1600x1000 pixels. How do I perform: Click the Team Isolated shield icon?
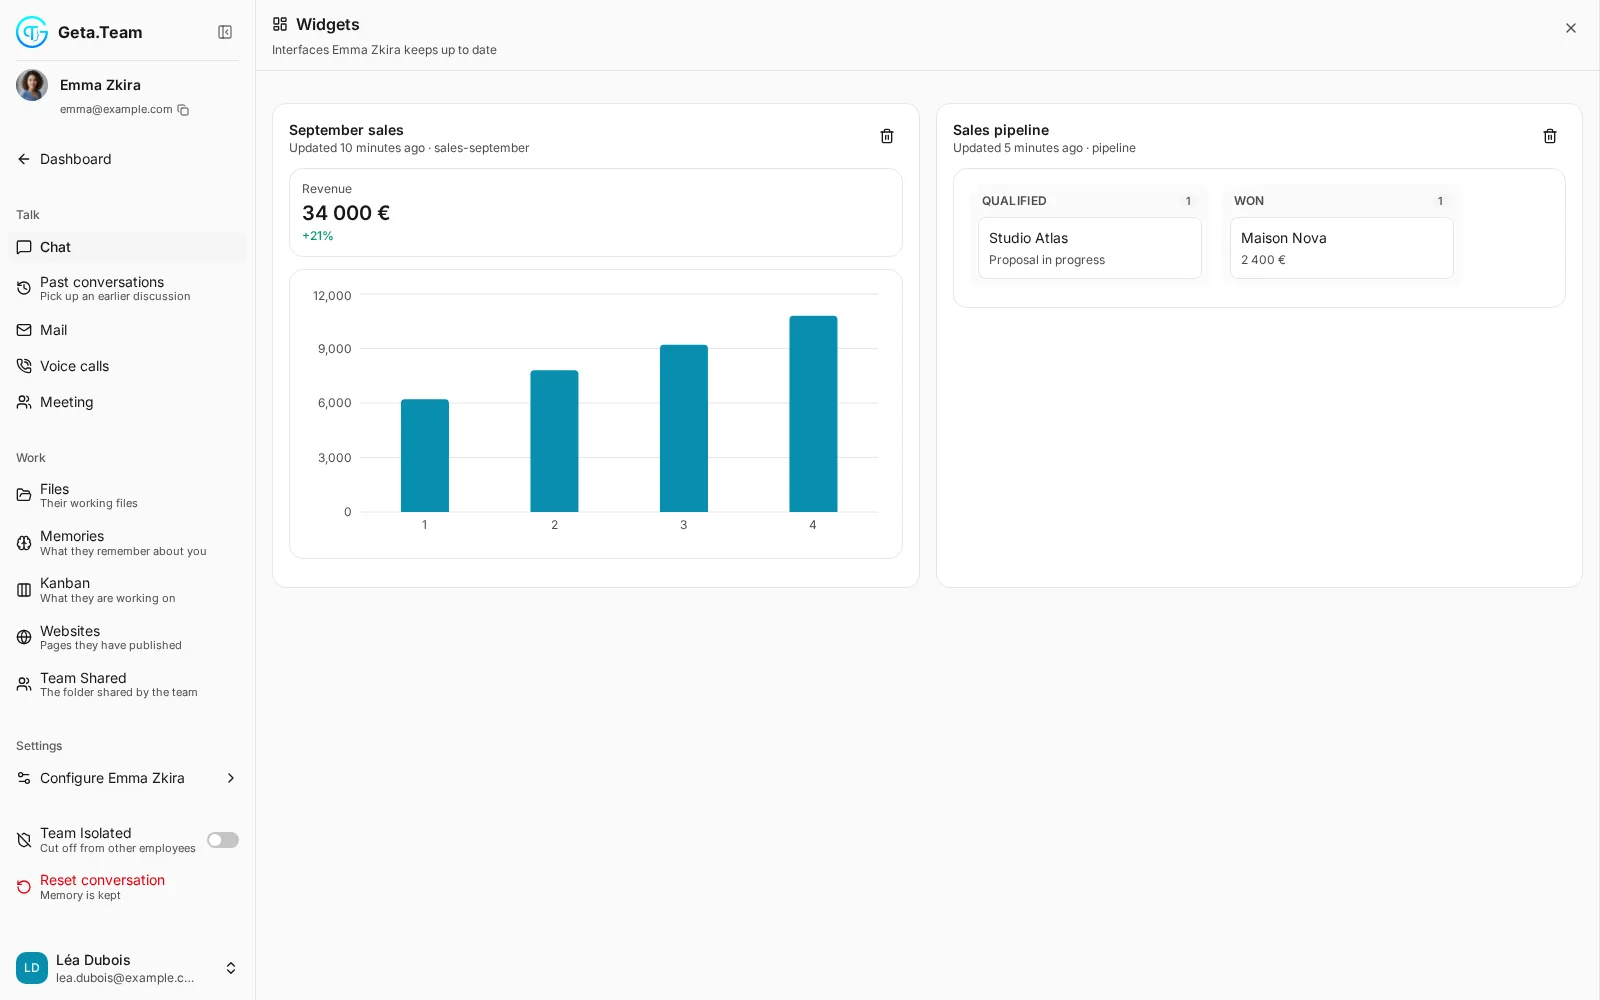coord(24,840)
